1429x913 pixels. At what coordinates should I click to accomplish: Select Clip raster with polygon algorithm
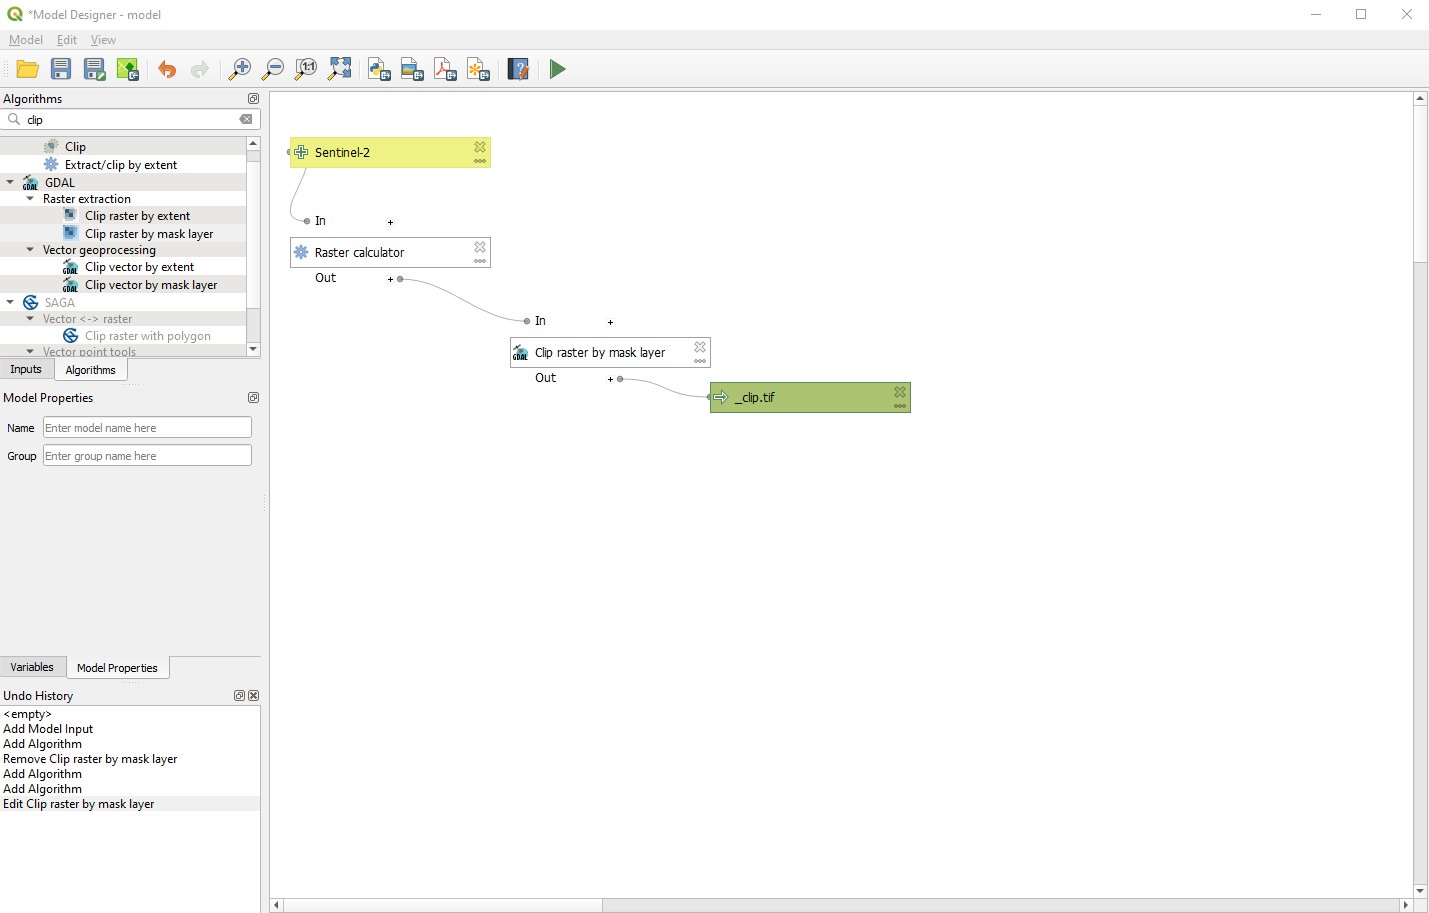148,336
